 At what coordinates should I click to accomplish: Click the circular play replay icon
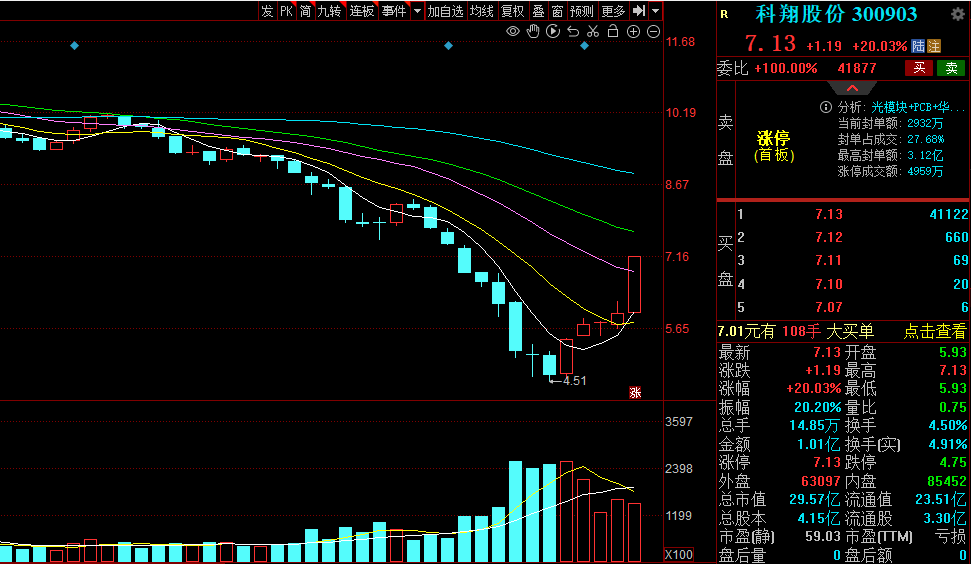tap(553, 32)
